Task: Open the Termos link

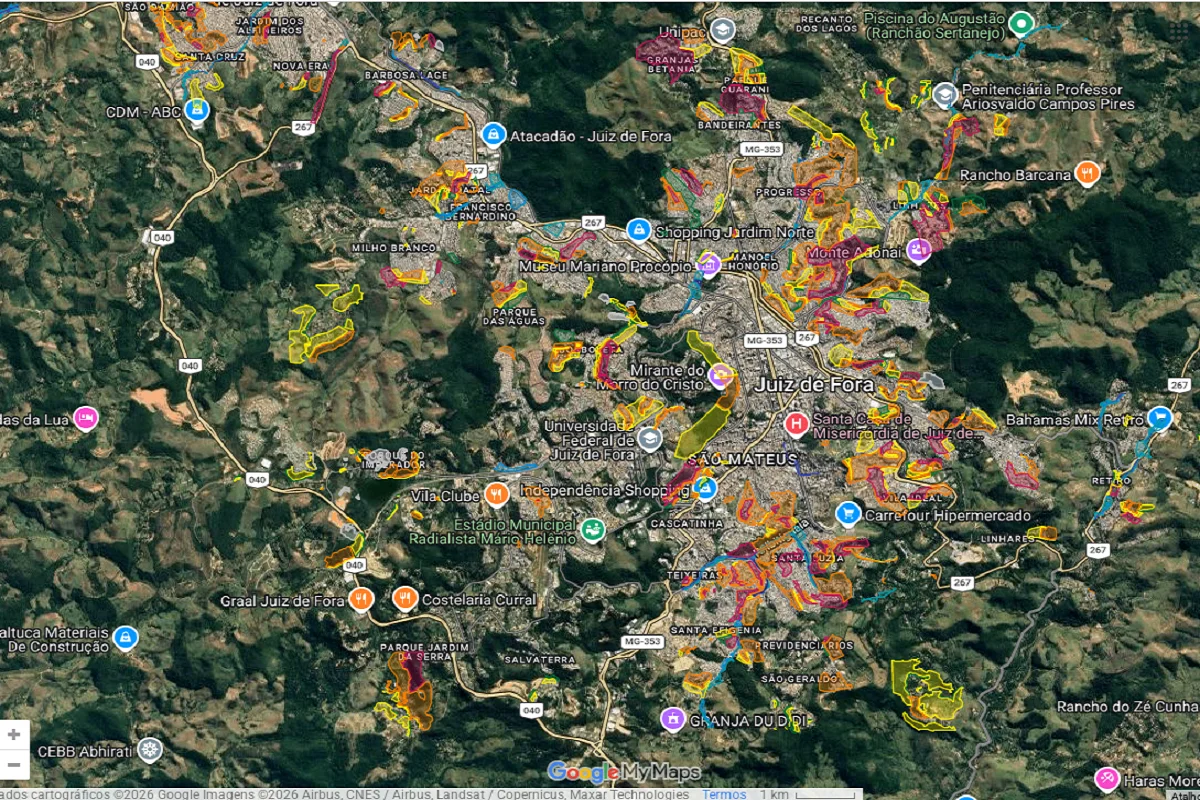Action: point(724,794)
